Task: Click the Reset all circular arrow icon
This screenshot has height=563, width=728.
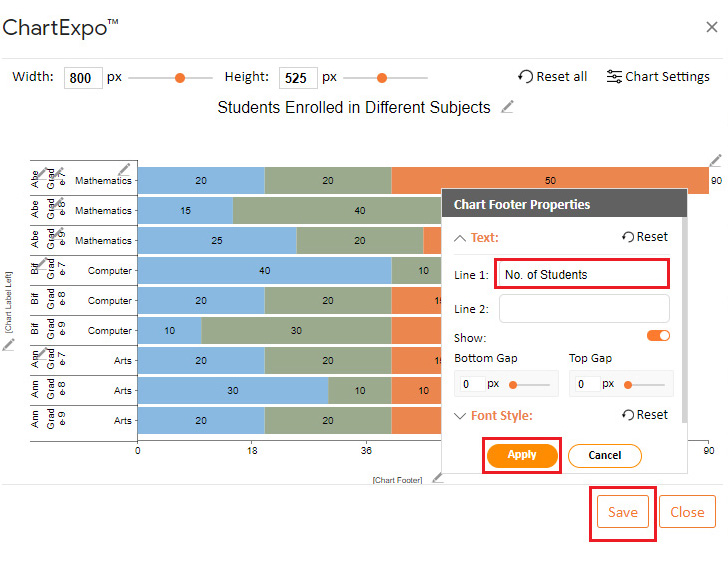Action: click(x=525, y=76)
